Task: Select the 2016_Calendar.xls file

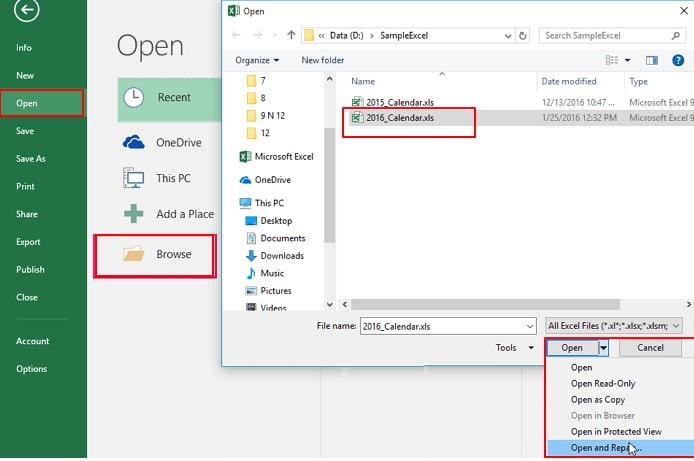Action: pyautogui.click(x=393, y=118)
